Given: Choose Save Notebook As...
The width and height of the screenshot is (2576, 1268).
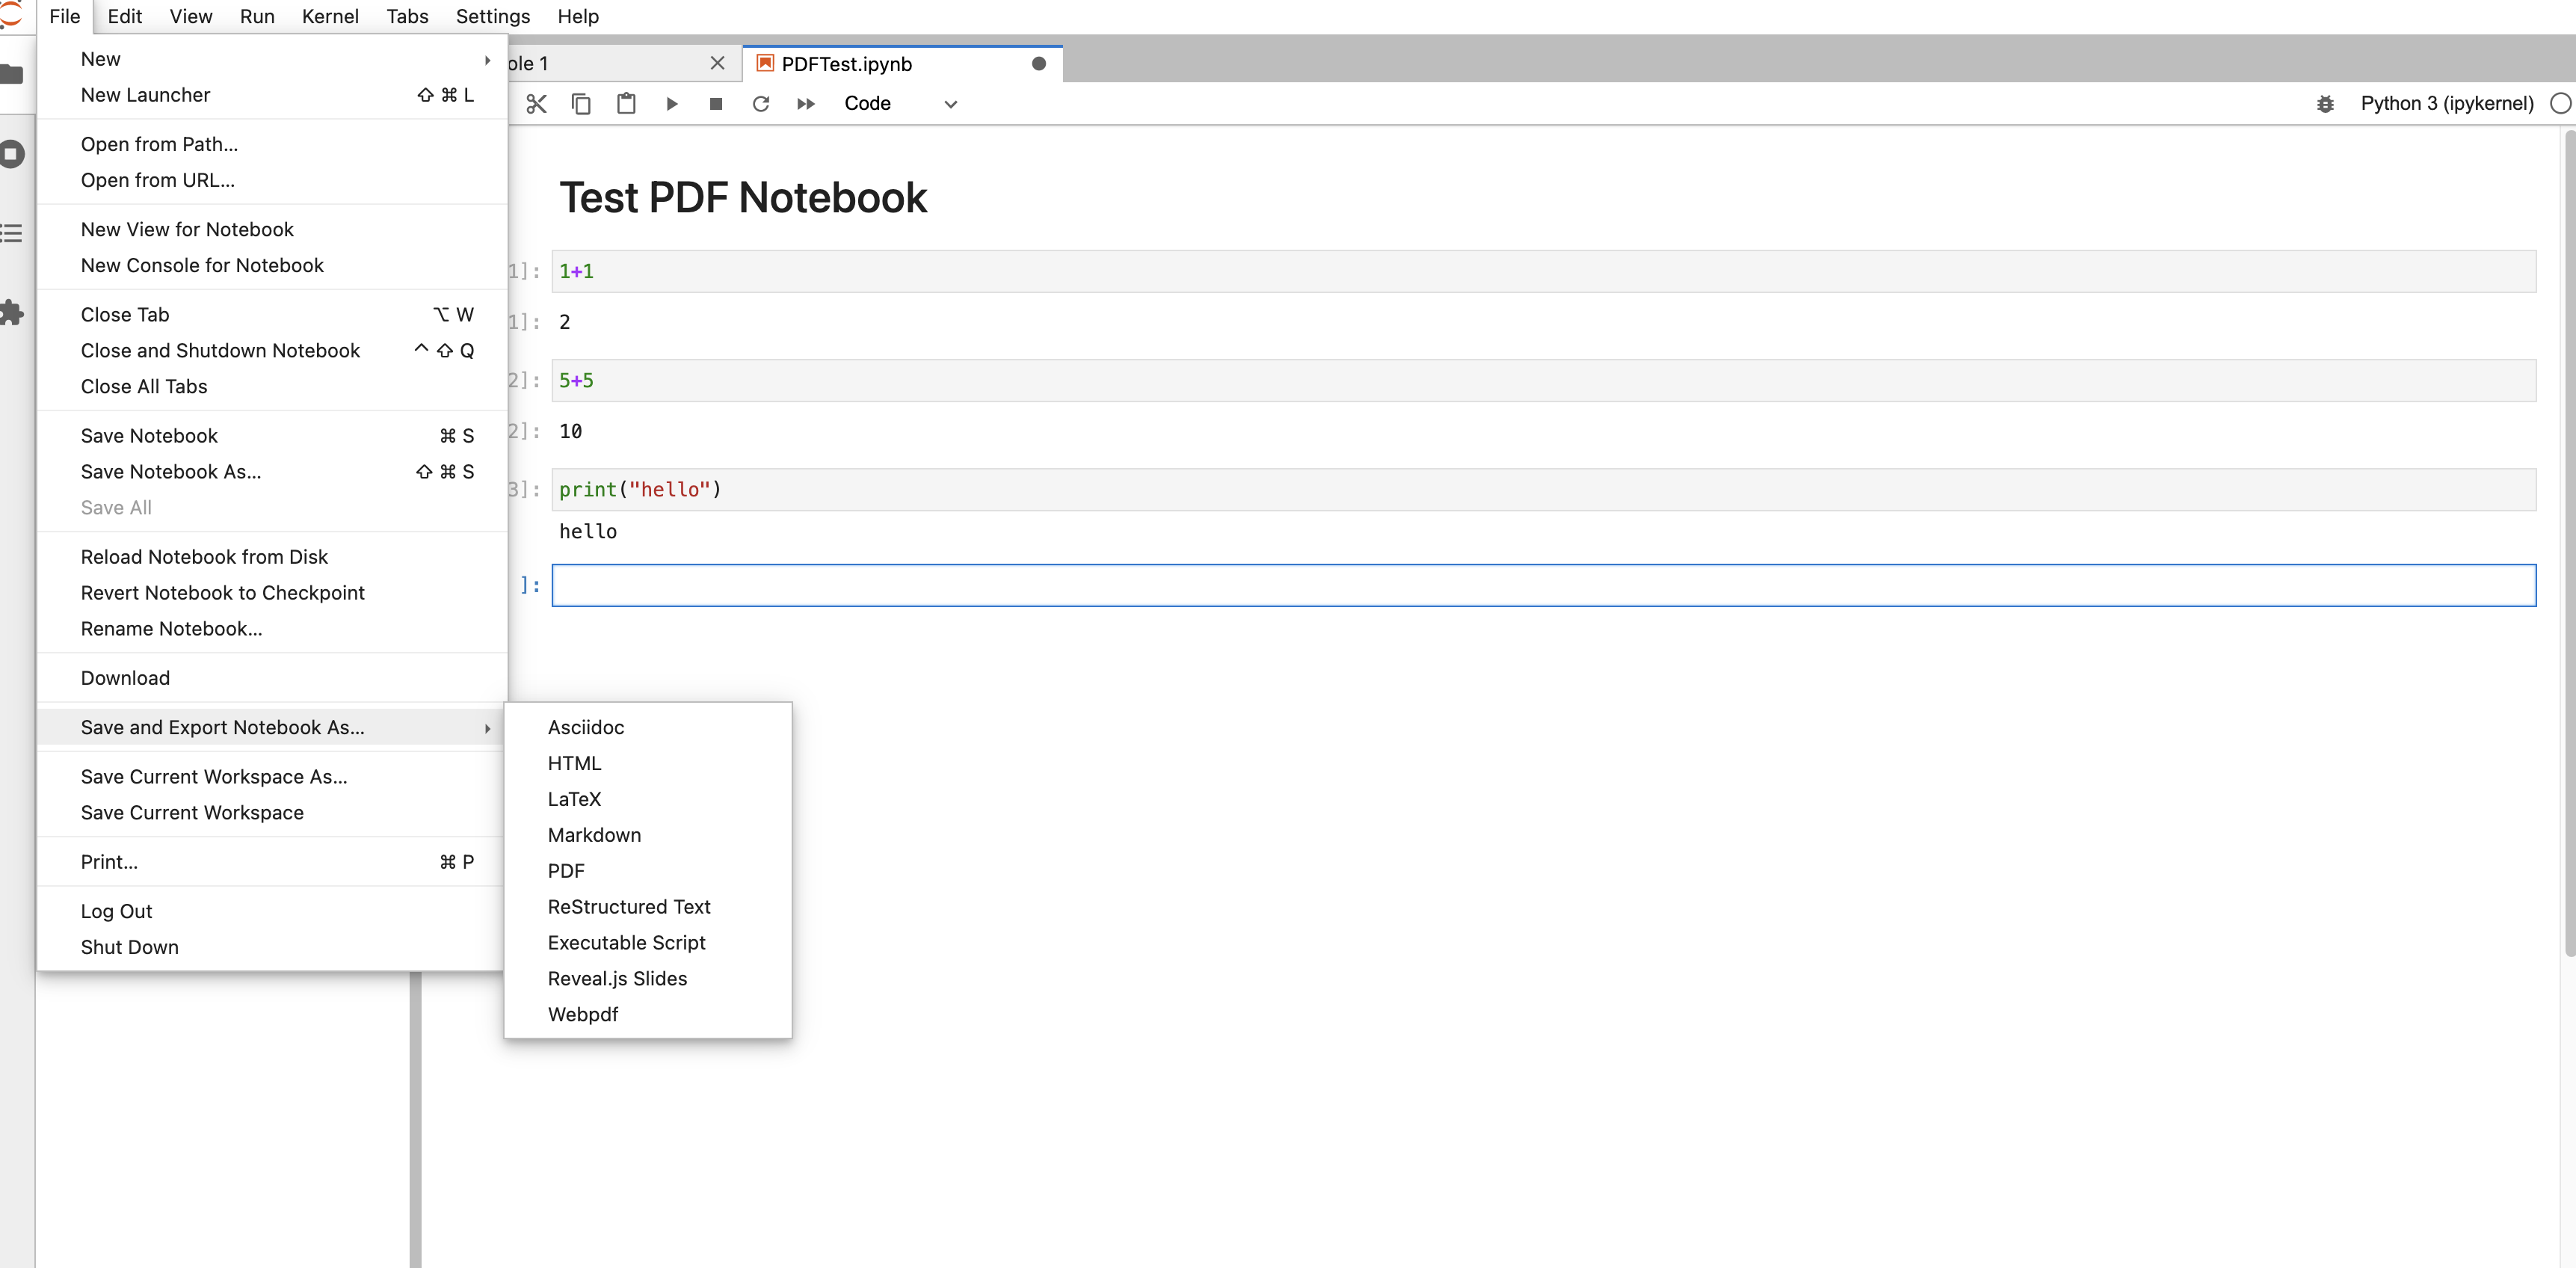Looking at the screenshot, I should tap(272, 472).
